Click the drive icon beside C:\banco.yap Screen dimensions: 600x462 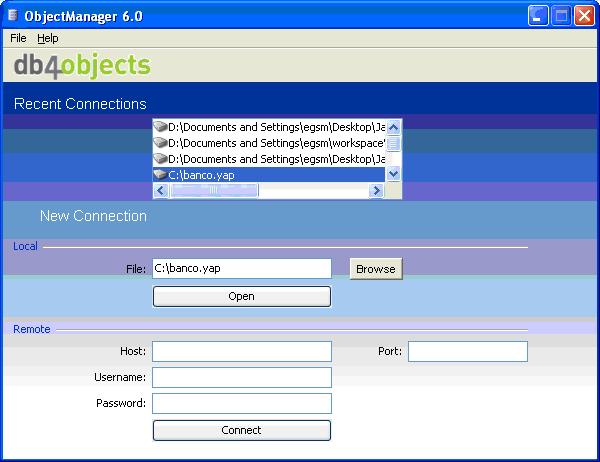[x=160, y=175]
